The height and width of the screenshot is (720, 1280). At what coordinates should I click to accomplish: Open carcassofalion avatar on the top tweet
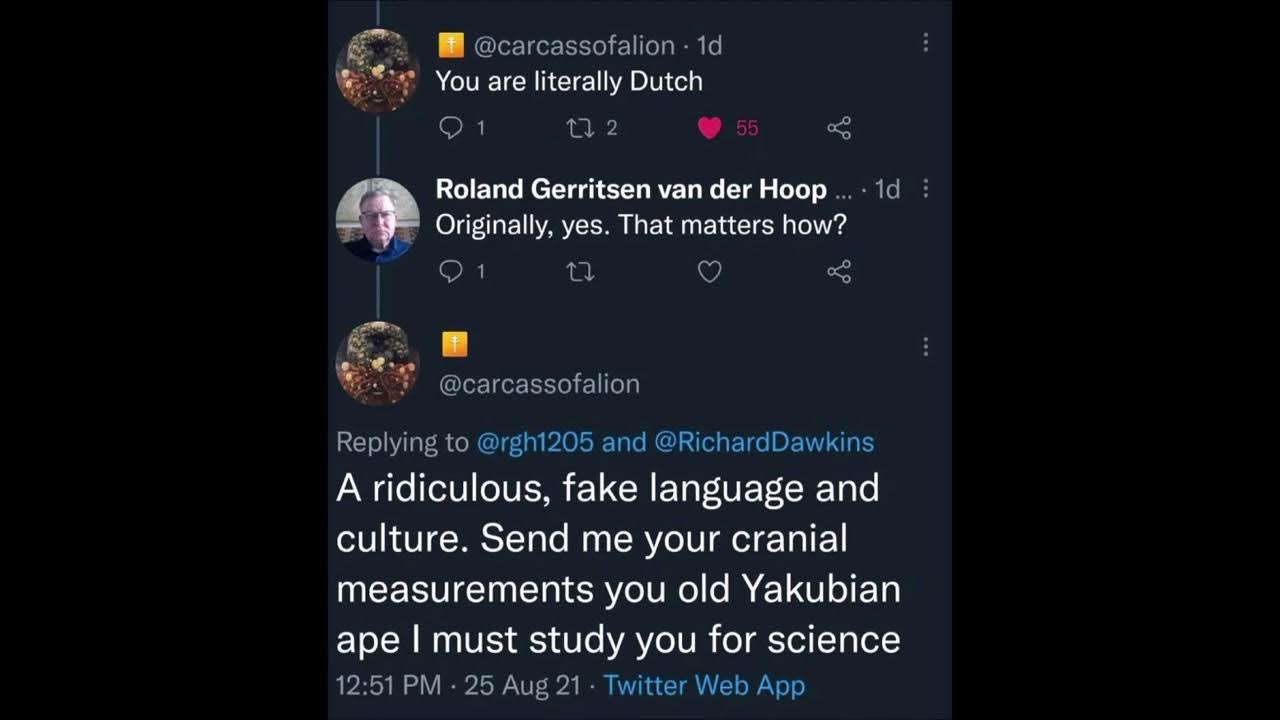tap(377, 70)
